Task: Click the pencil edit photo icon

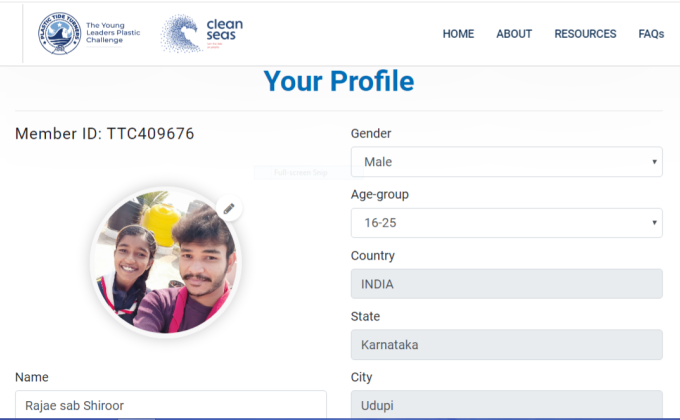Action: (229, 208)
